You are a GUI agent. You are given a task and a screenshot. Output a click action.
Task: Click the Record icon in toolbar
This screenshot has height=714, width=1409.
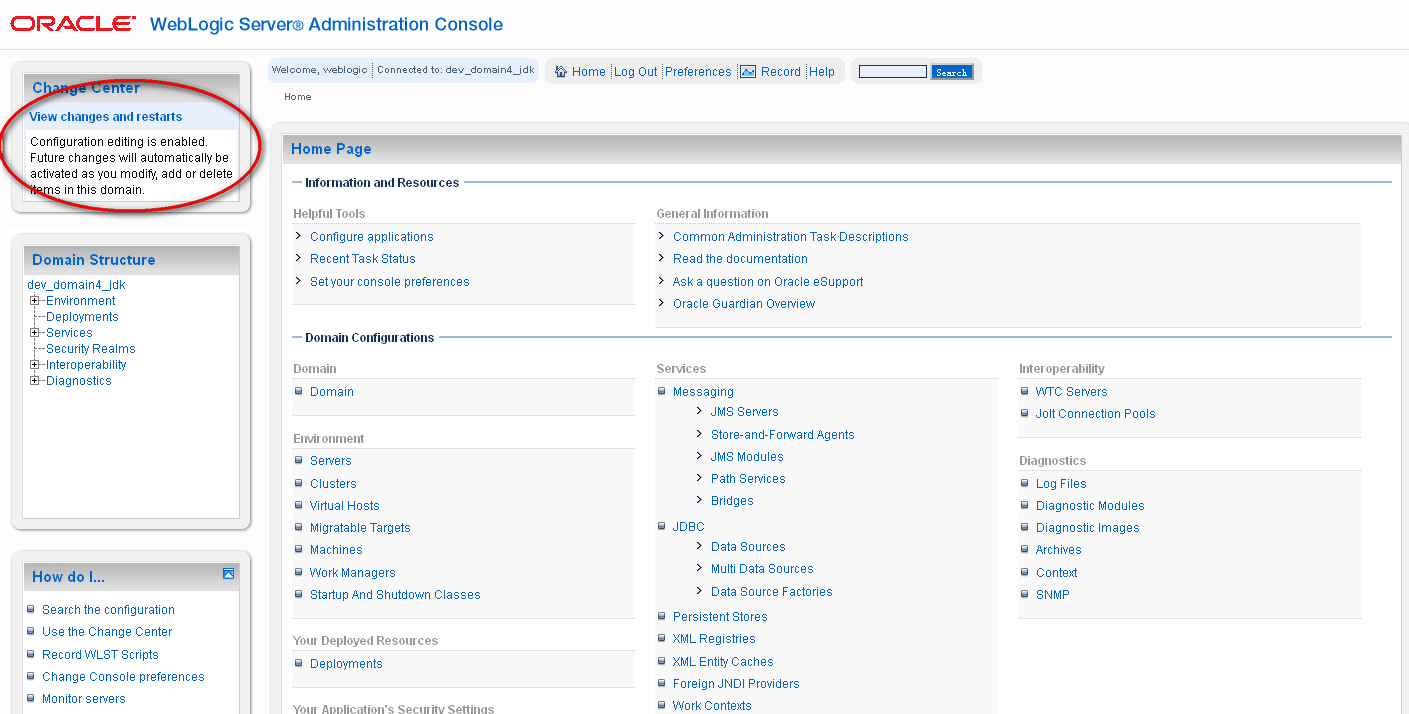(x=748, y=72)
